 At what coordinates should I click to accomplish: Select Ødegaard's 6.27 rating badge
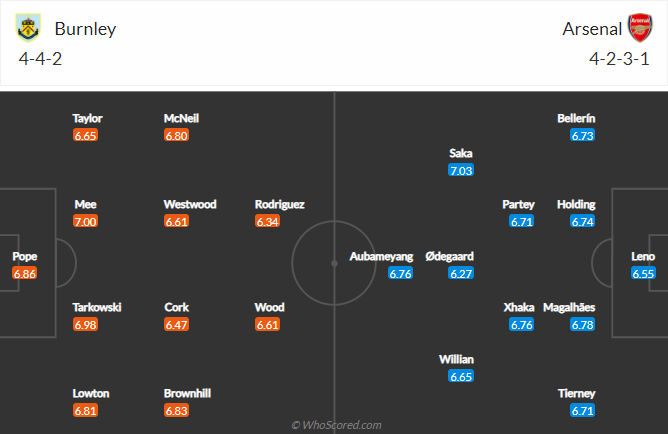click(x=461, y=273)
